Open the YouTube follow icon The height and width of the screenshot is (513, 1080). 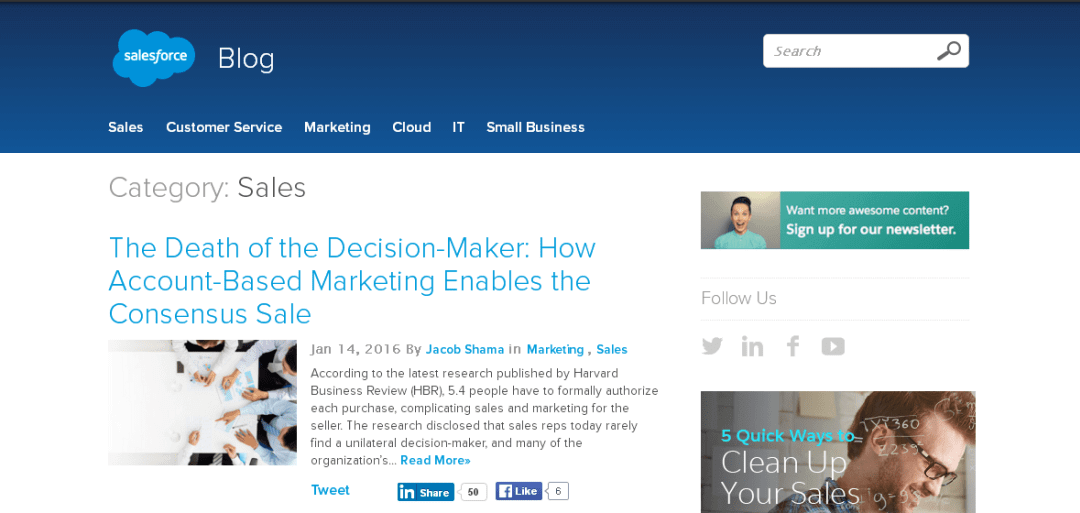click(833, 346)
